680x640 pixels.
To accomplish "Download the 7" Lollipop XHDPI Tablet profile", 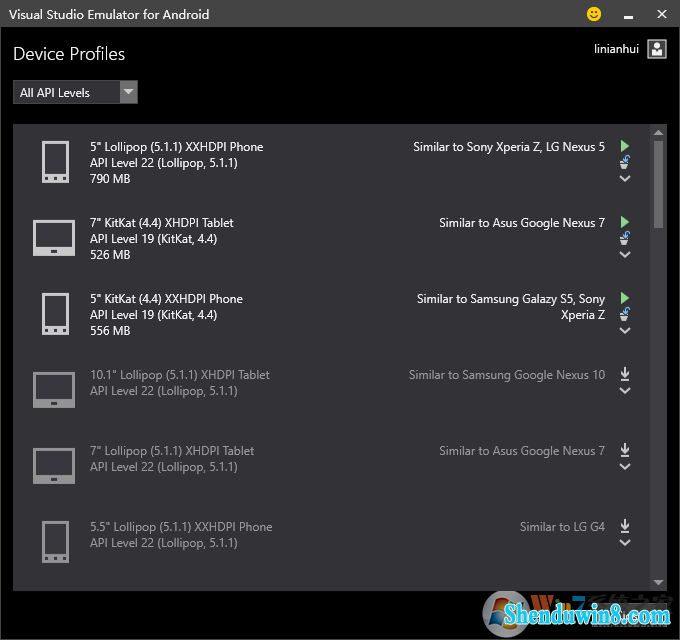I will coord(624,450).
